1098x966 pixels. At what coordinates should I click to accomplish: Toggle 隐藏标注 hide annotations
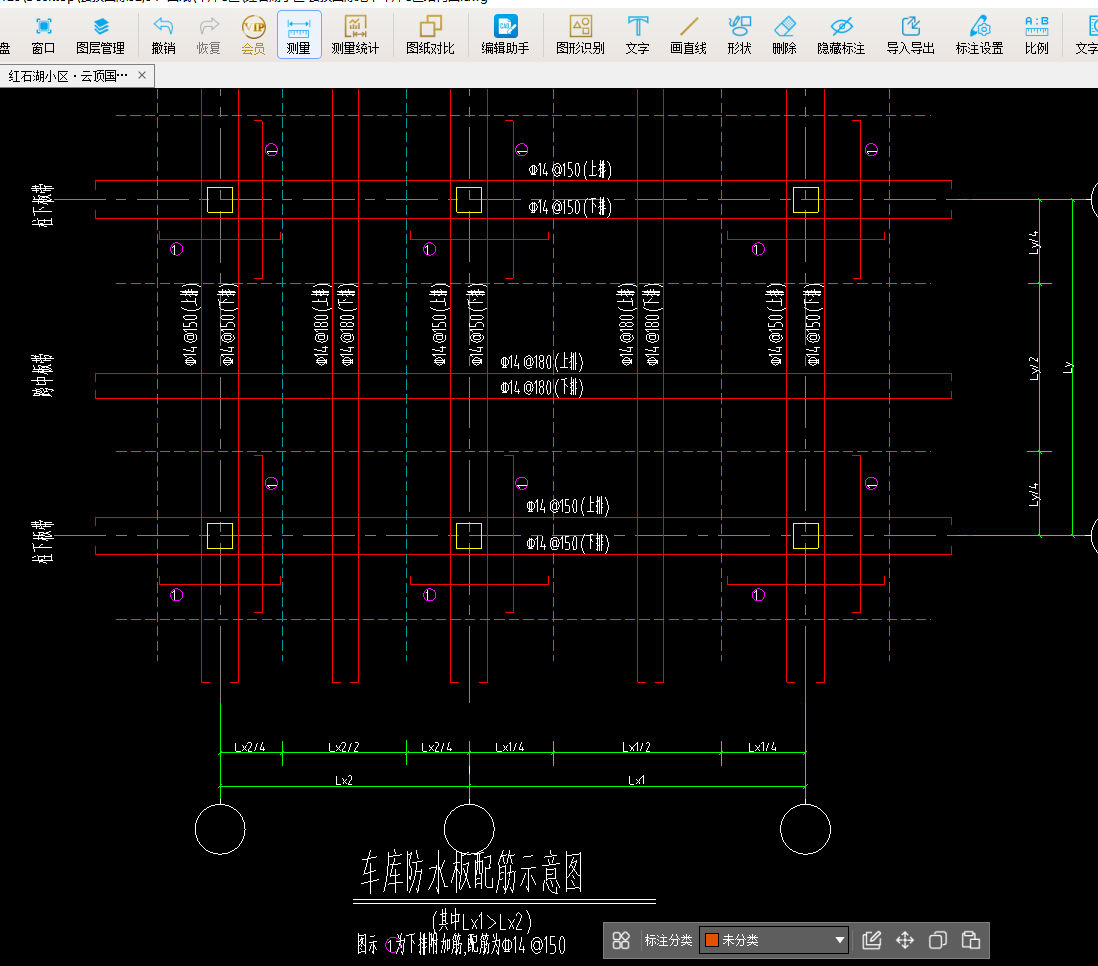[841, 36]
